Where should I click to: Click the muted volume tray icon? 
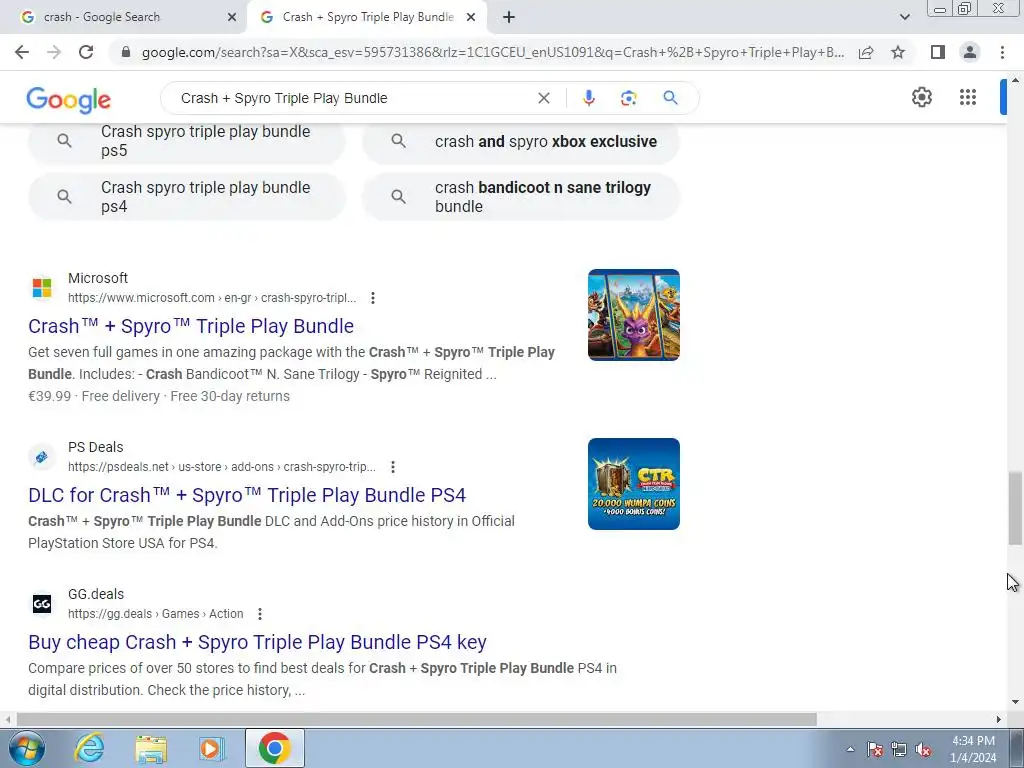[923, 749]
